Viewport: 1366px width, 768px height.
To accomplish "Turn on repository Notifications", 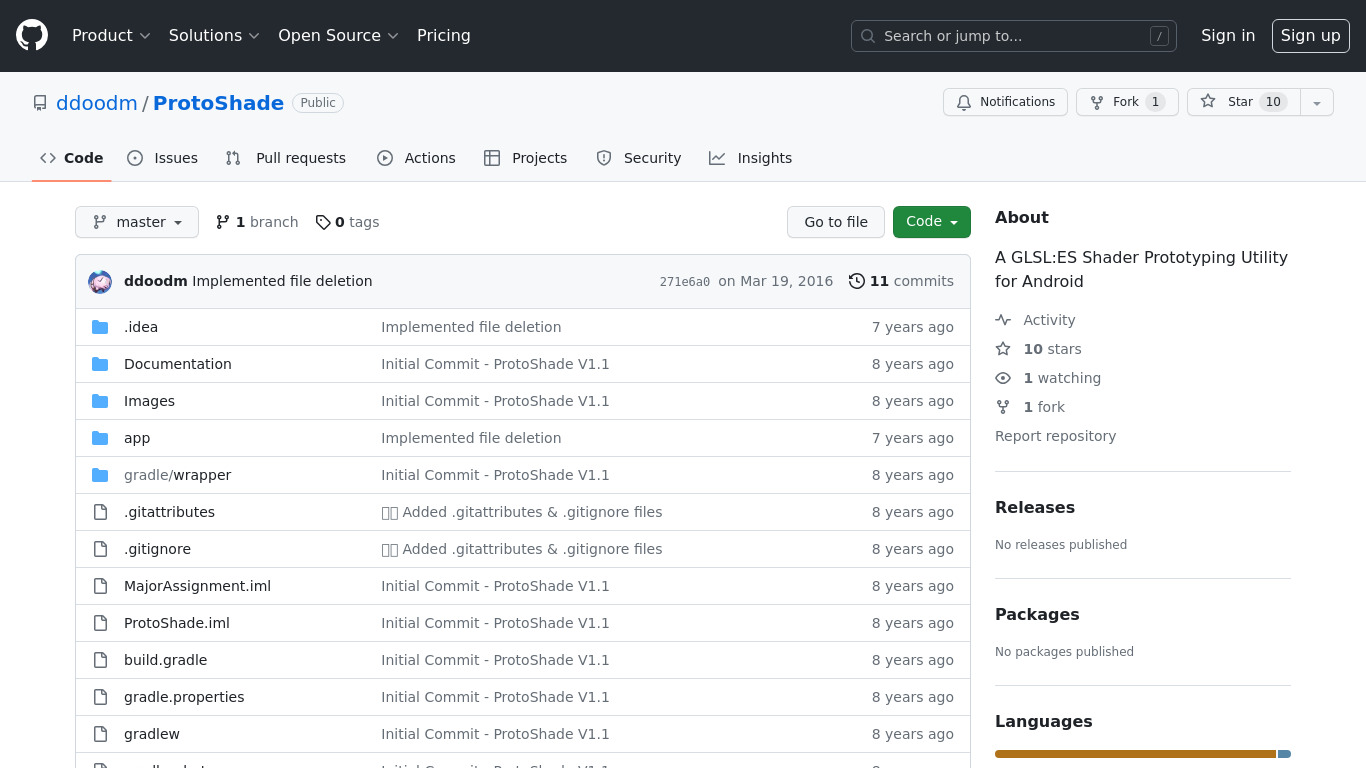I will coord(1005,102).
